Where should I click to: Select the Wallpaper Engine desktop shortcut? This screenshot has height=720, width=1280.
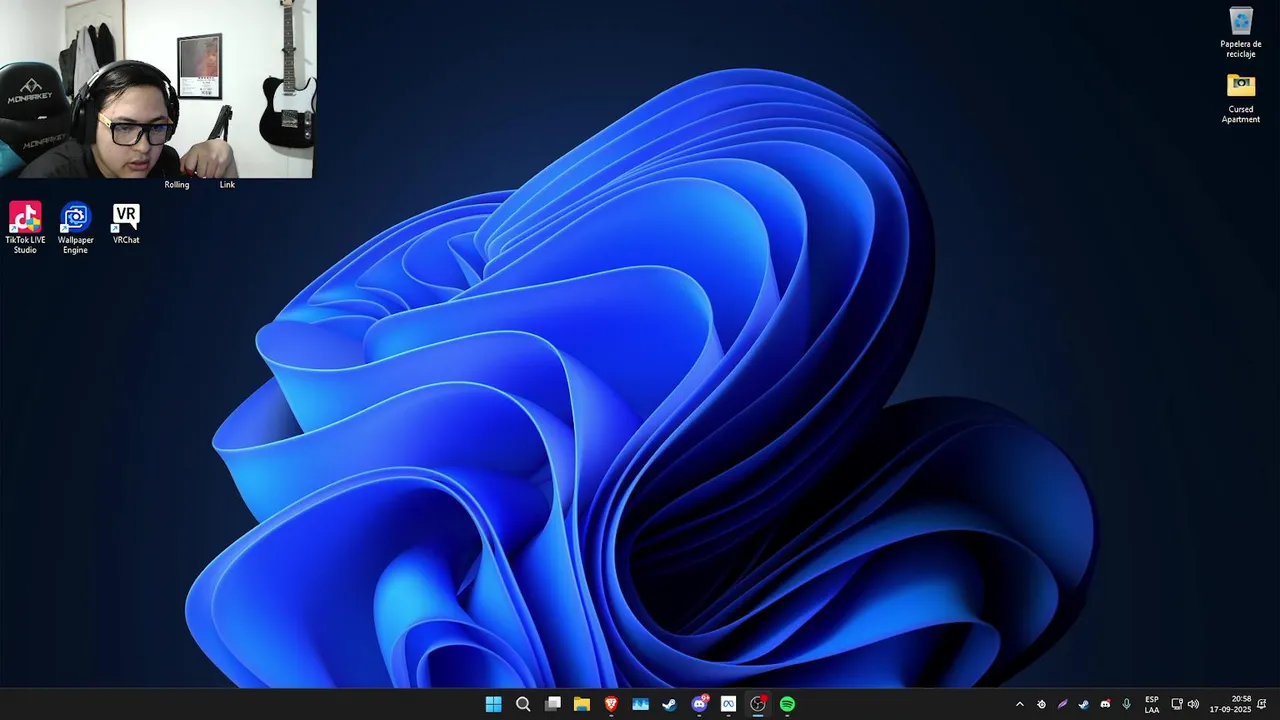coord(76,228)
